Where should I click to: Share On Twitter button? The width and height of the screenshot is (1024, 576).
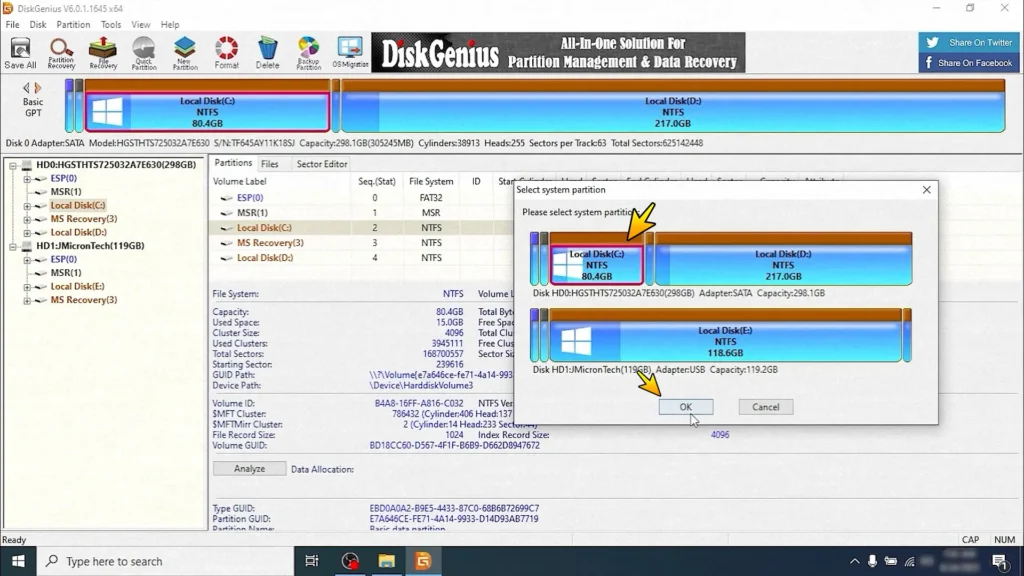click(969, 42)
